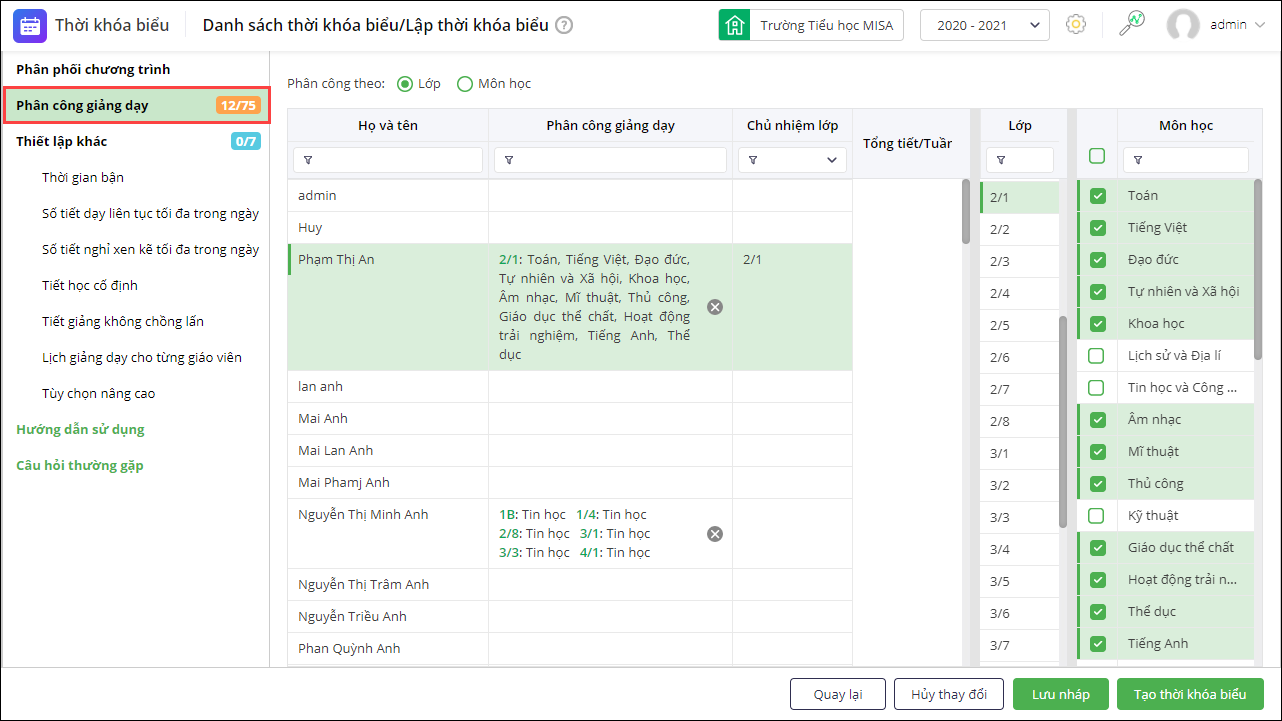Go to Thời gian bận settings item

coord(83,177)
